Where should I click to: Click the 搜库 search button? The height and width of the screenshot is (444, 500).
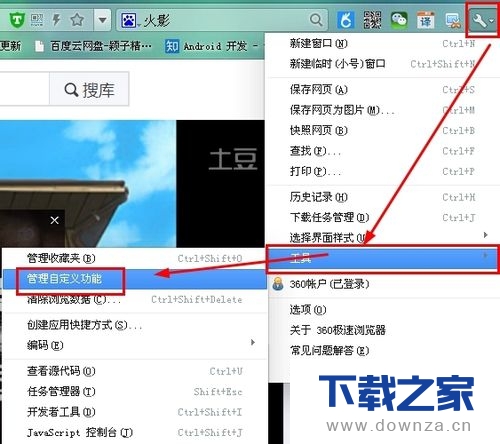click(x=89, y=89)
